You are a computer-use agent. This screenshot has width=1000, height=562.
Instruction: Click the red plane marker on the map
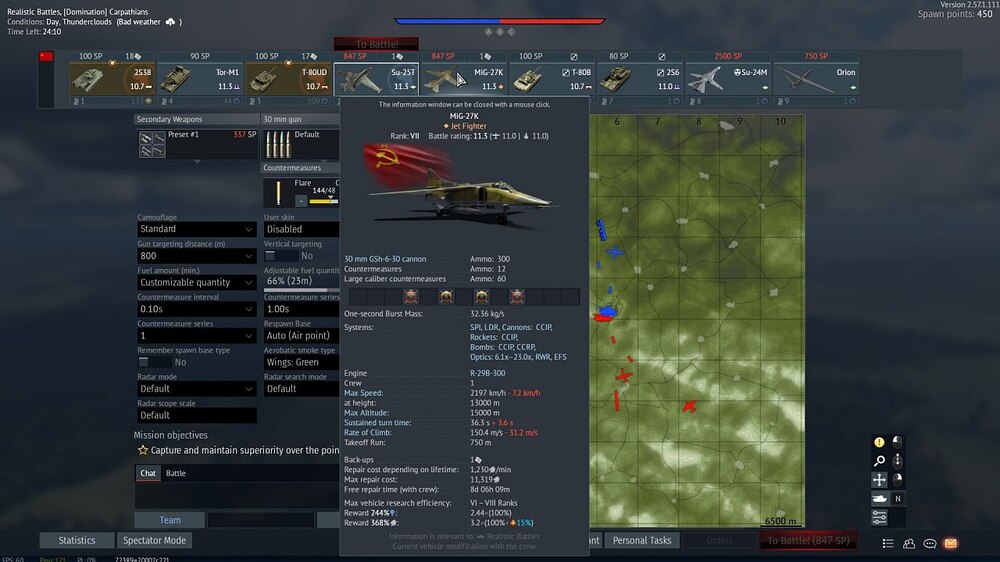coord(689,406)
